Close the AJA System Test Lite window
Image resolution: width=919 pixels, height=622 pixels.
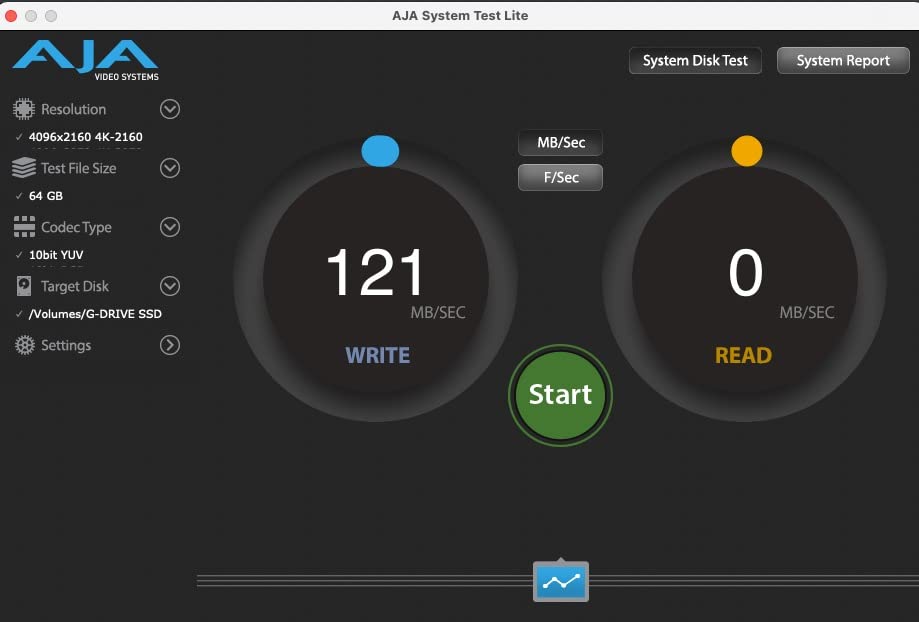coord(10,16)
